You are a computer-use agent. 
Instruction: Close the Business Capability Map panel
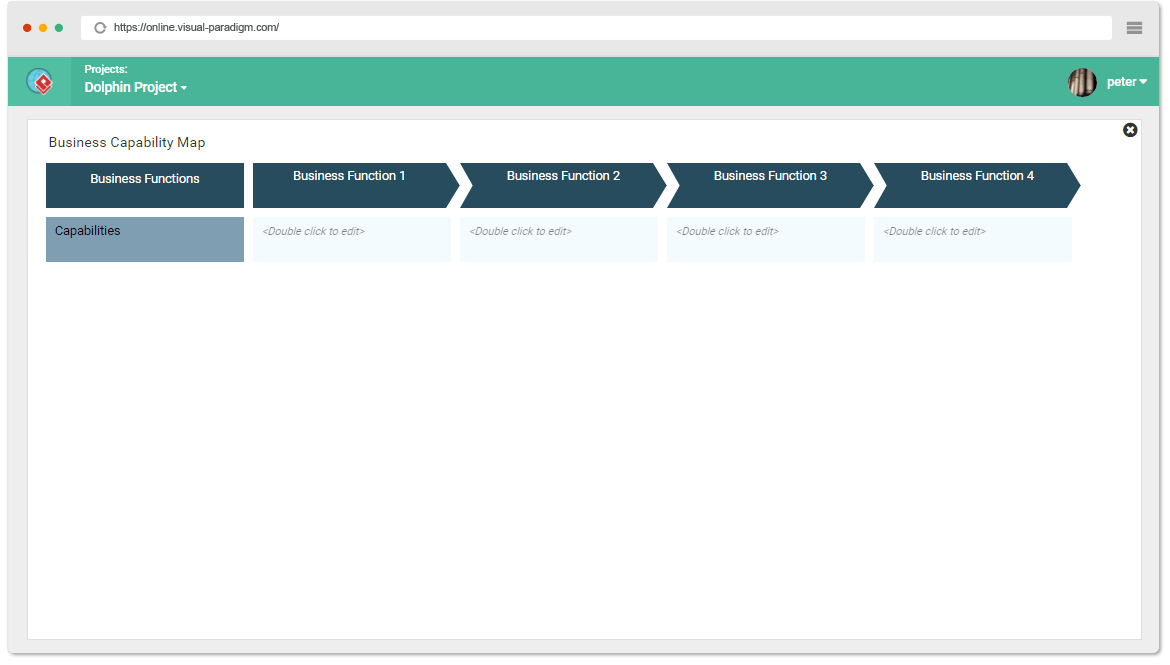pos(1130,130)
